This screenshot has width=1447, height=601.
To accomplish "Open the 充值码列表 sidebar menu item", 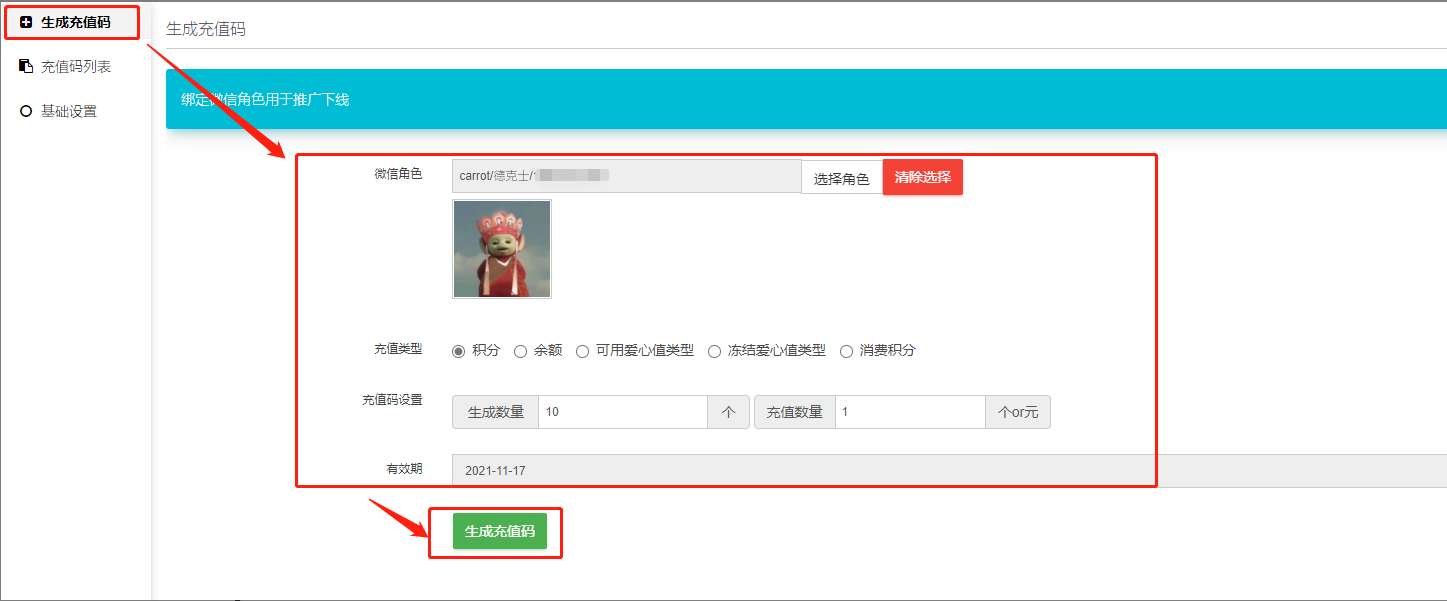I will [x=75, y=67].
